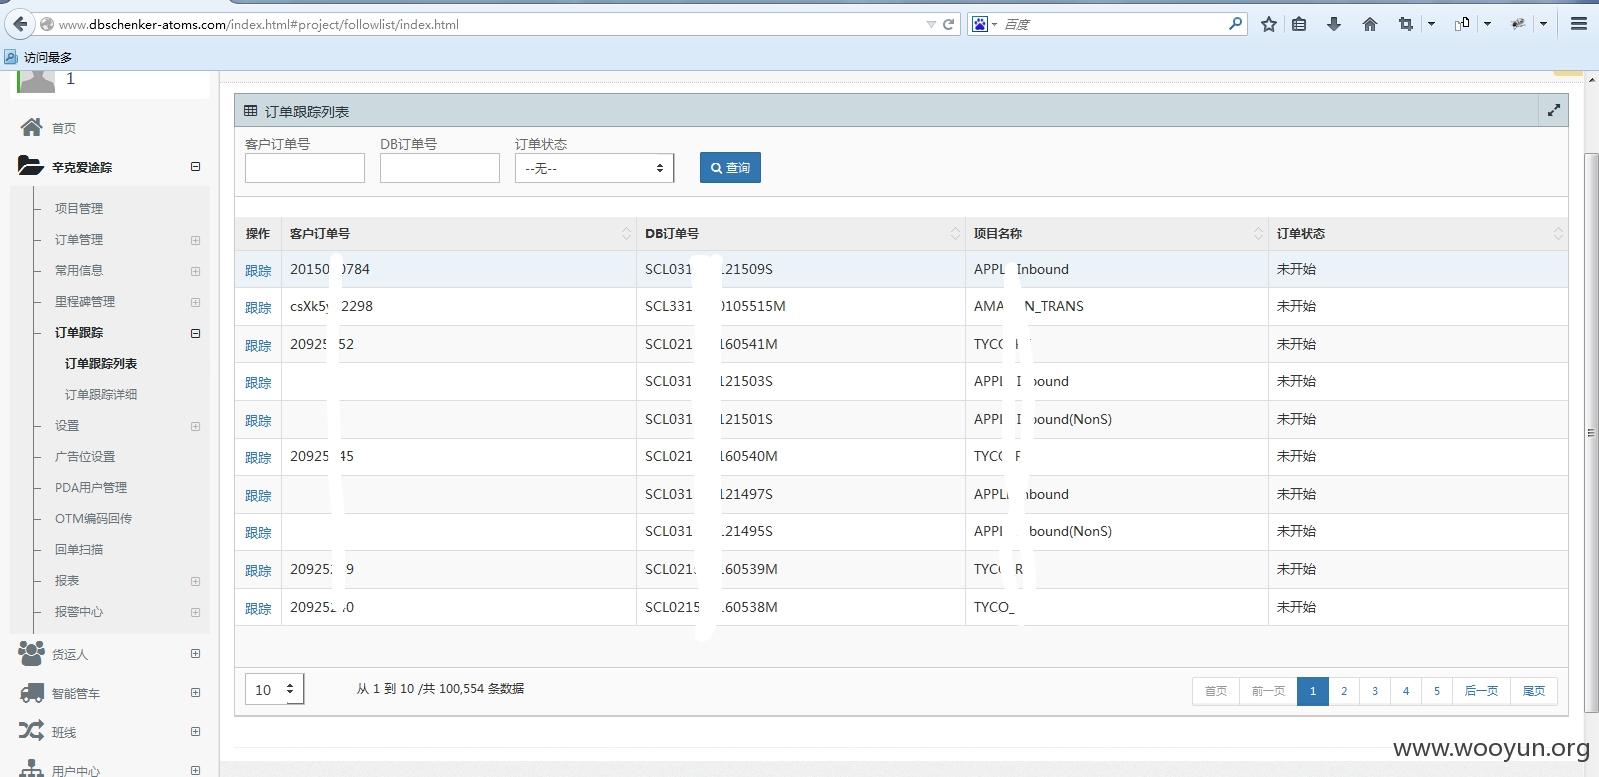Open 订单跟踪详细 menu item

point(101,394)
